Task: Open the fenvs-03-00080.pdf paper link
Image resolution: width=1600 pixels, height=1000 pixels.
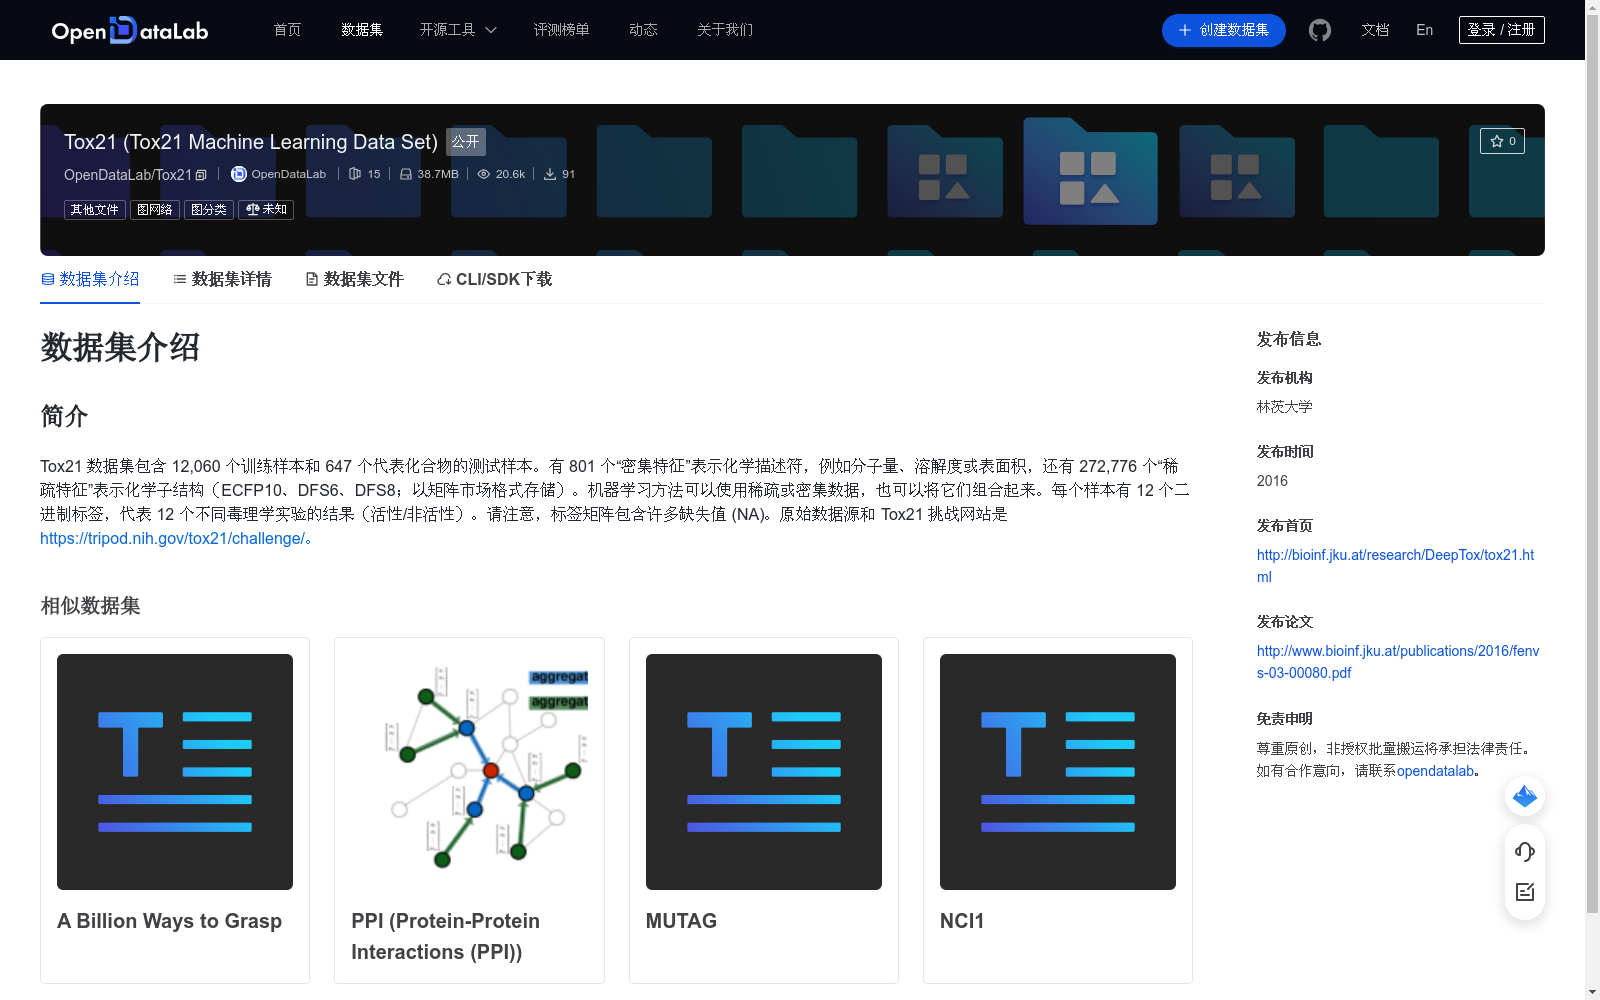Action: (x=1398, y=662)
